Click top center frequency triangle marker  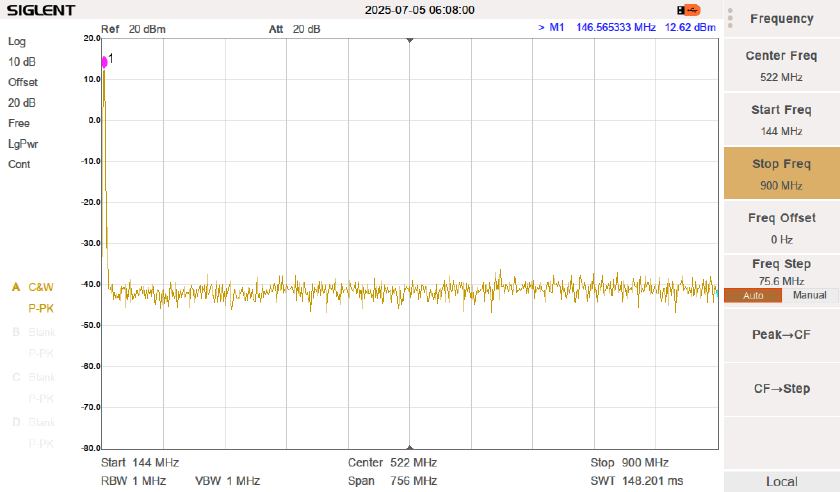click(409, 40)
